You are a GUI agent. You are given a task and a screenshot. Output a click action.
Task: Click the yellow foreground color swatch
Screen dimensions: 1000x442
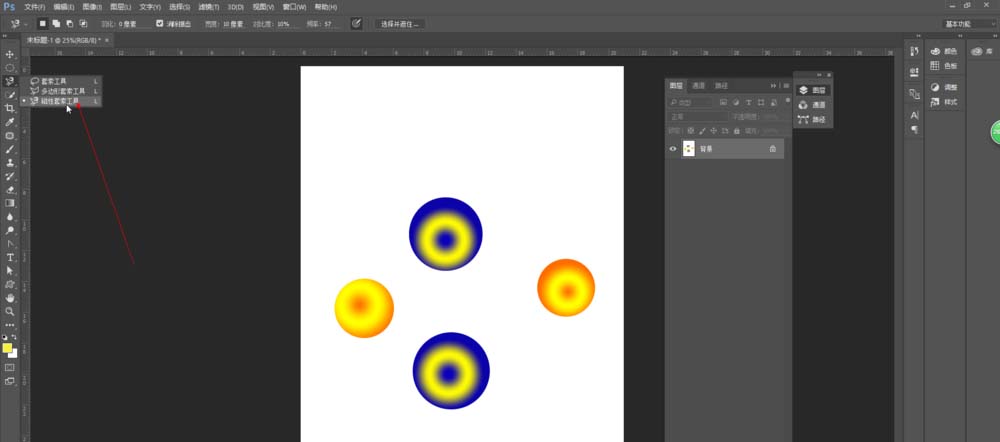(7, 347)
